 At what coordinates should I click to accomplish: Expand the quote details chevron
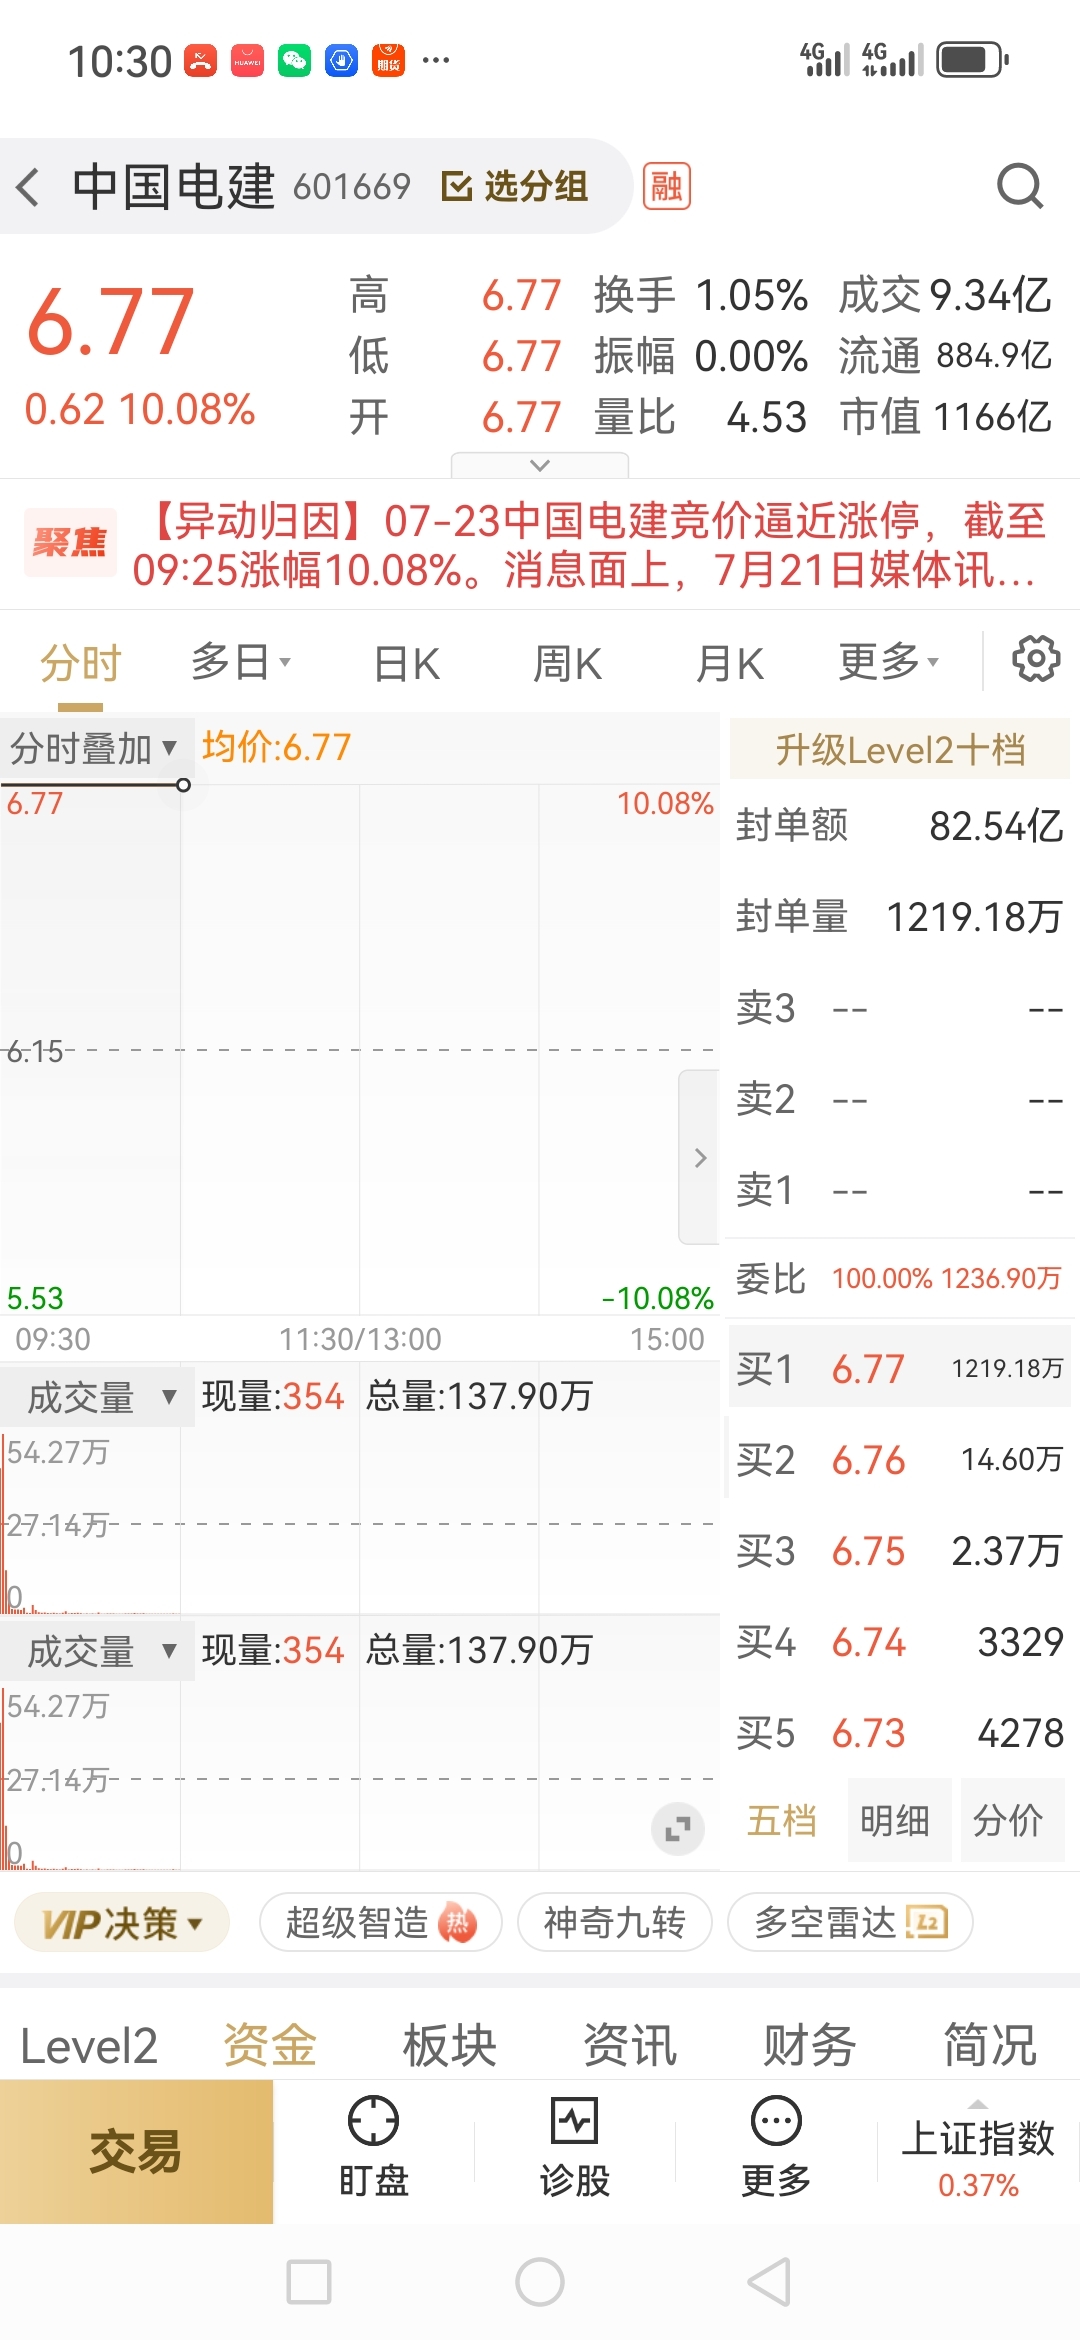point(540,465)
